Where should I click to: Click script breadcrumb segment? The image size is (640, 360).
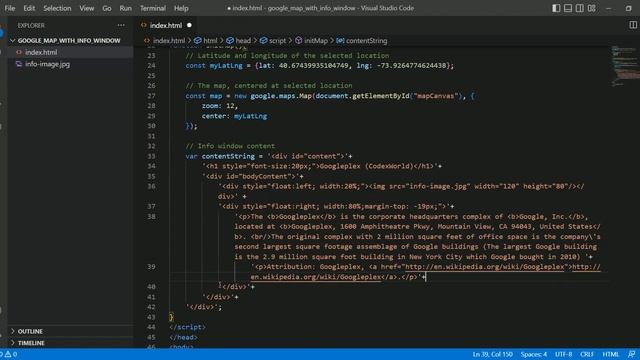(x=277, y=40)
